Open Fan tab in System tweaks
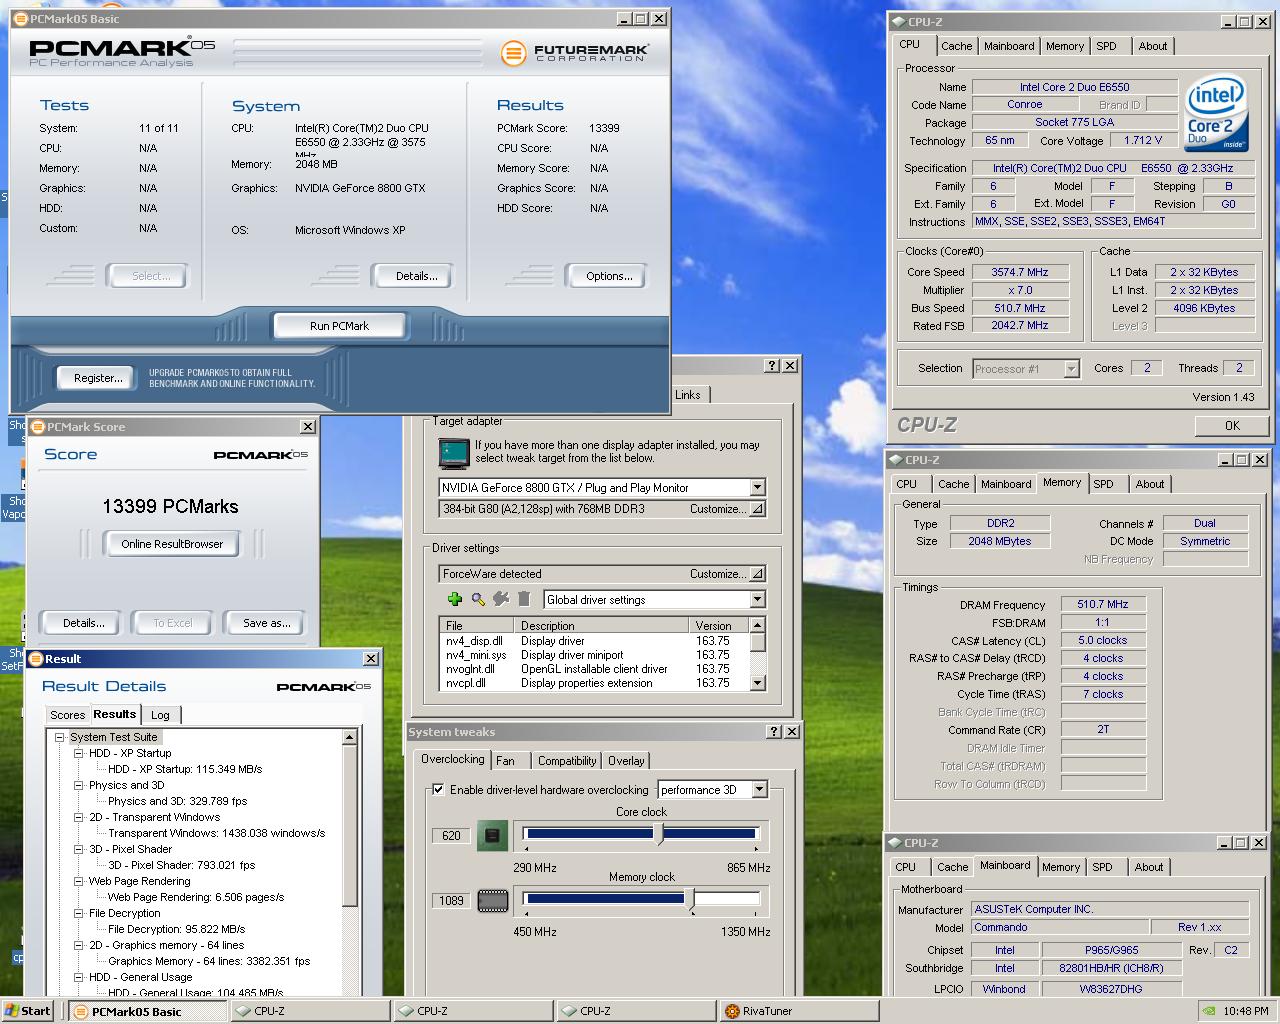The image size is (1280, 1024). click(506, 761)
